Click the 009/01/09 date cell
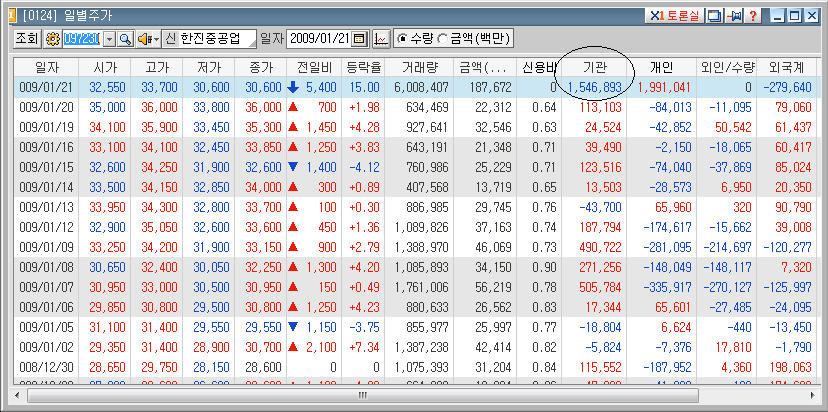Screen dimensions: 828x412 click(x=46, y=248)
